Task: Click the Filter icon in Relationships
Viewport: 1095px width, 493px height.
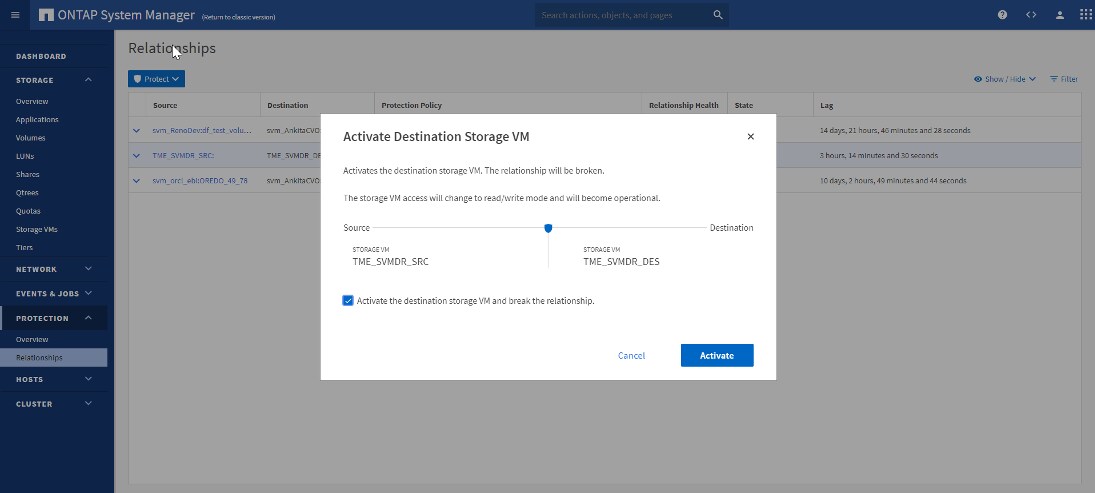Action: click(1063, 79)
